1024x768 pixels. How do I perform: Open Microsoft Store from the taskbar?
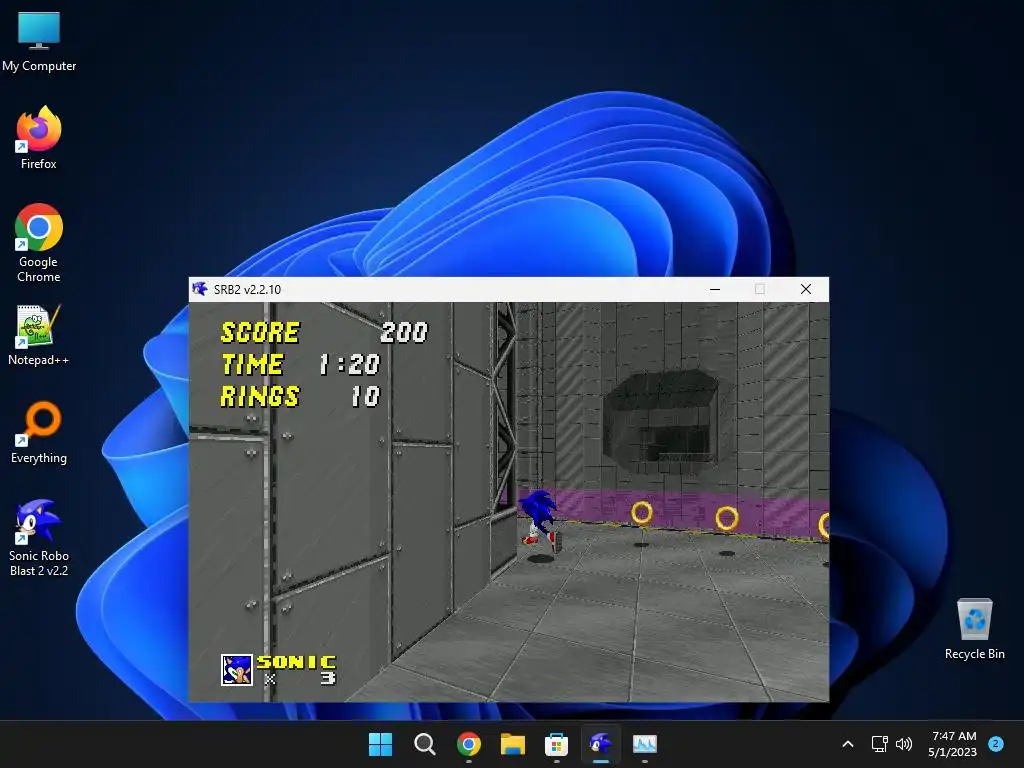click(556, 744)
